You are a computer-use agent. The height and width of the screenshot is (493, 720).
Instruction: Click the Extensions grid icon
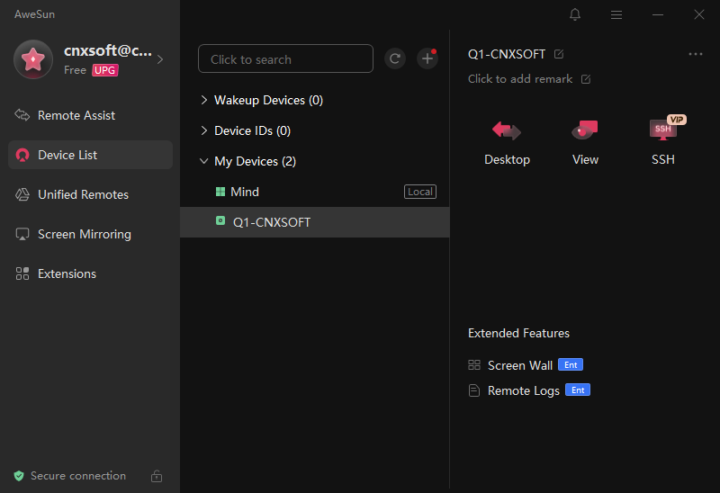(22, 274)
